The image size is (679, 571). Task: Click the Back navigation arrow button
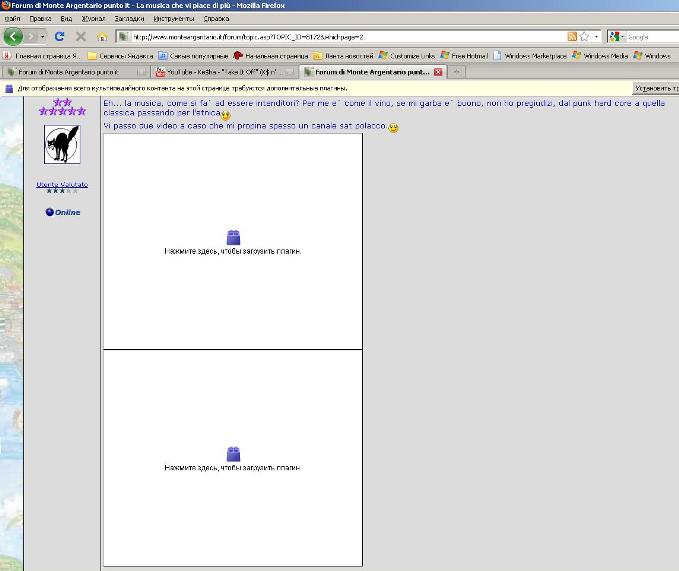[14, 36]
